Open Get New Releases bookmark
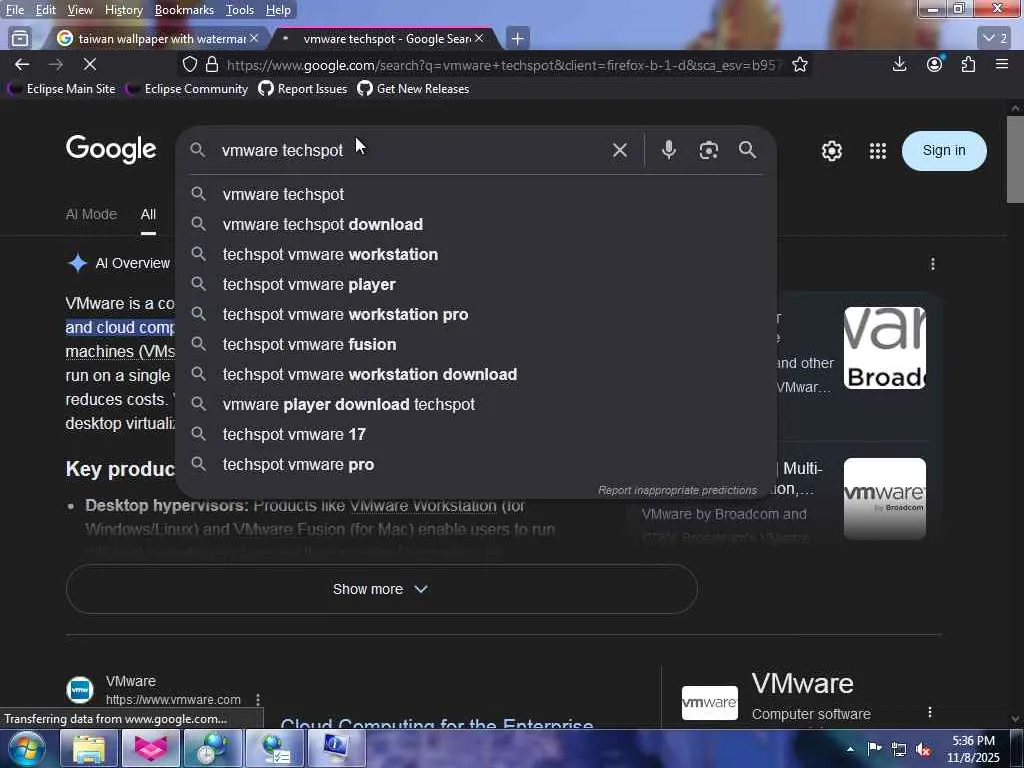Image resolution: width=1024 pixels, height=768 pixels. tap(413, 89)
